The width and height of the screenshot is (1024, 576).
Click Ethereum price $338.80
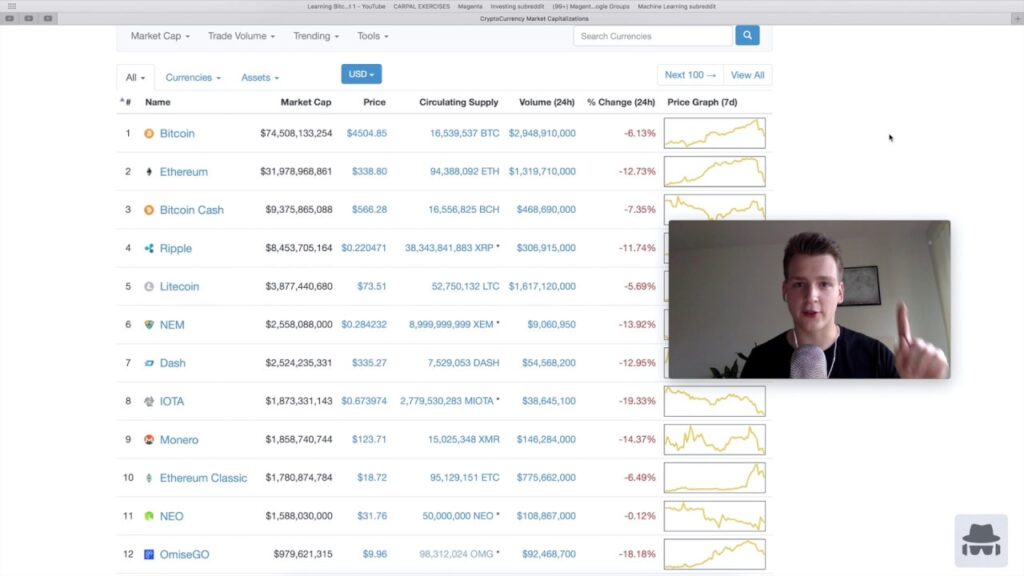pyautogui.click(x=369, y=172)
